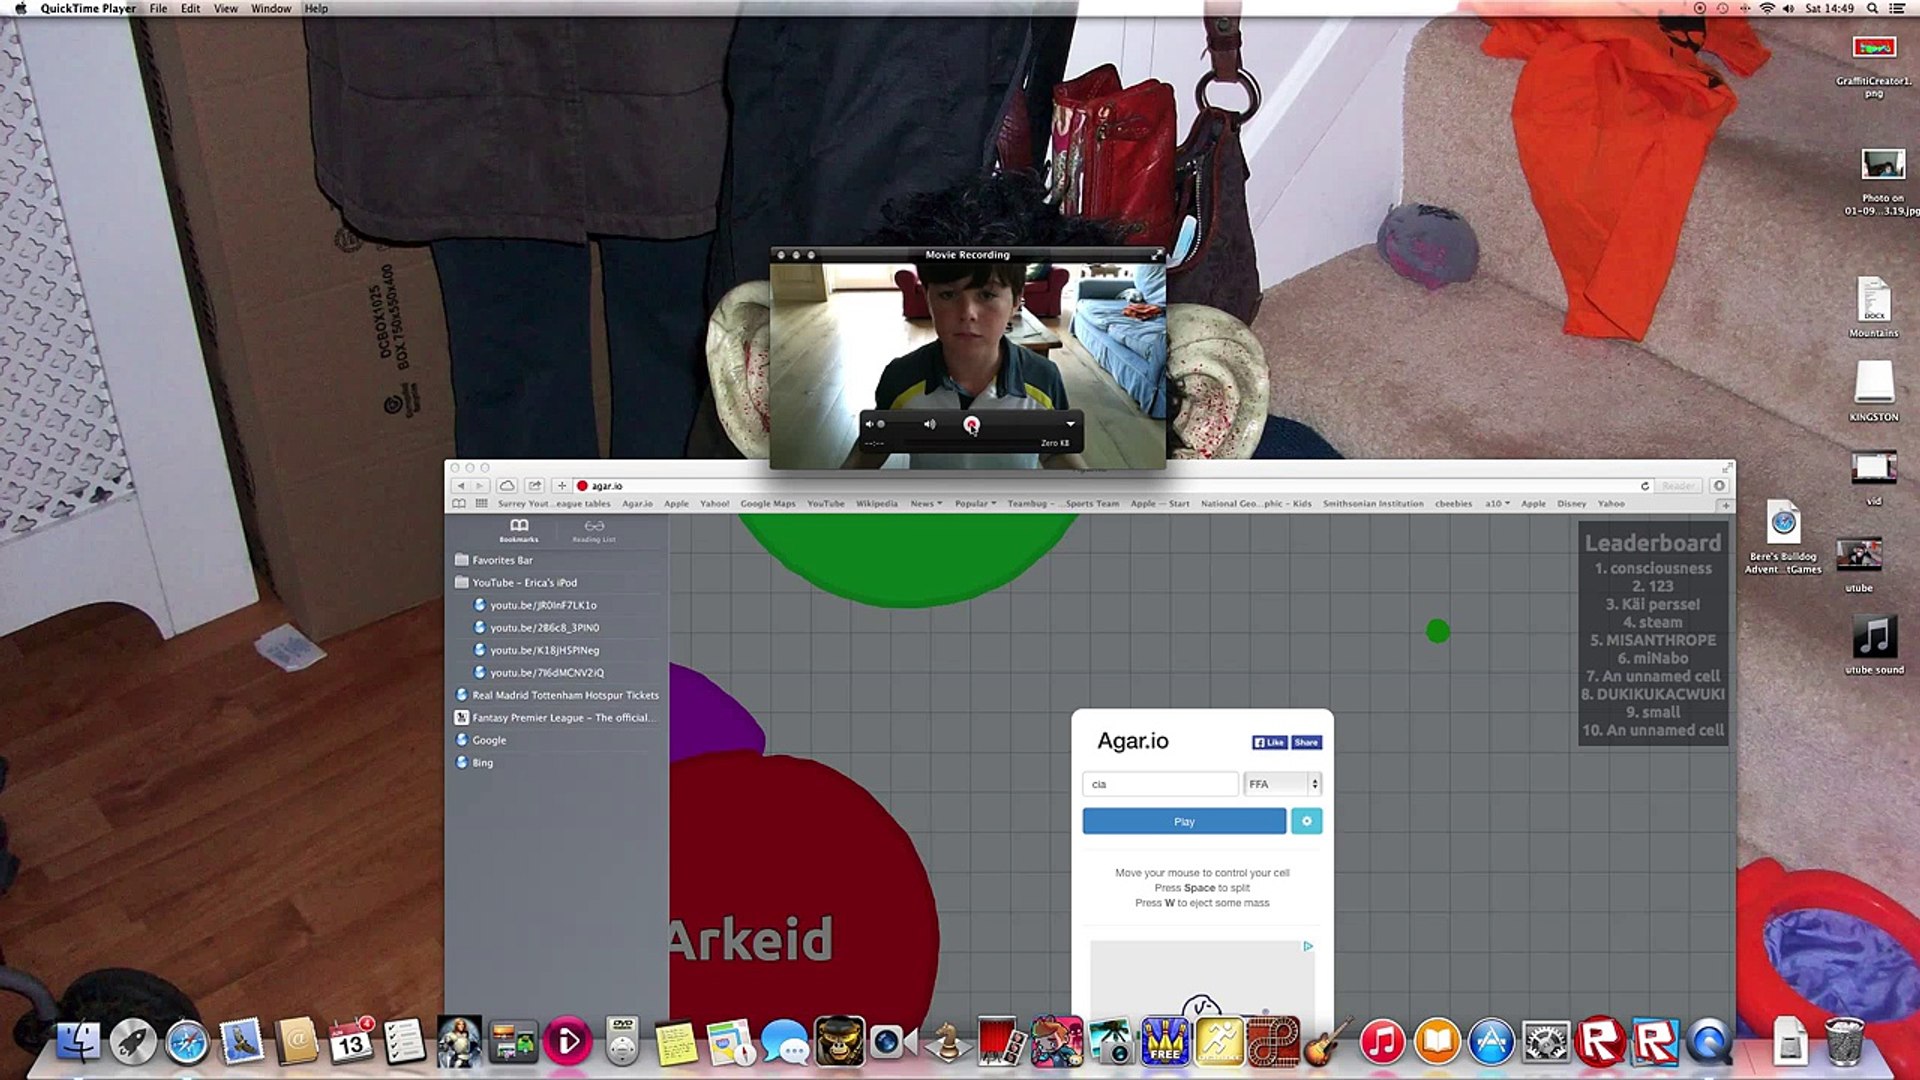Image resolution: width=1920 pixels, height=1080 pixels.
Task: Click YouTube in the favorites bar
Action: (826, 504)
